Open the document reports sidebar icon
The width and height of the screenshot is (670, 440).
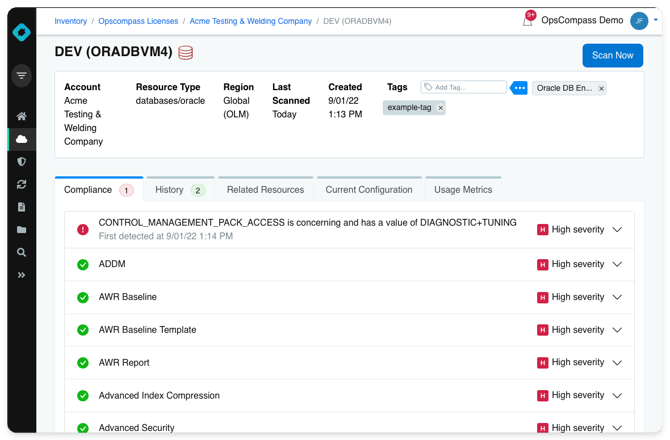pyautogui.click(x=21, y=207)
